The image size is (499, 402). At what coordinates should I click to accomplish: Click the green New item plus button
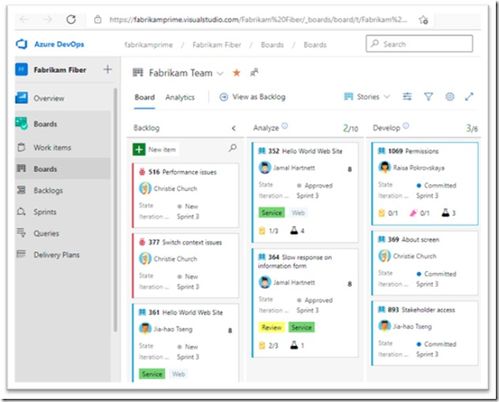coord(139,149)
